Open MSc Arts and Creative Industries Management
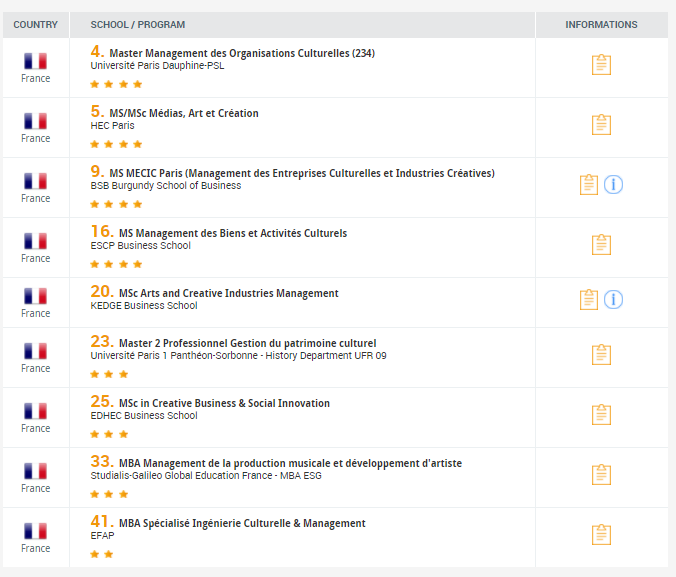 pyautogui.click(x=228, y=293)
